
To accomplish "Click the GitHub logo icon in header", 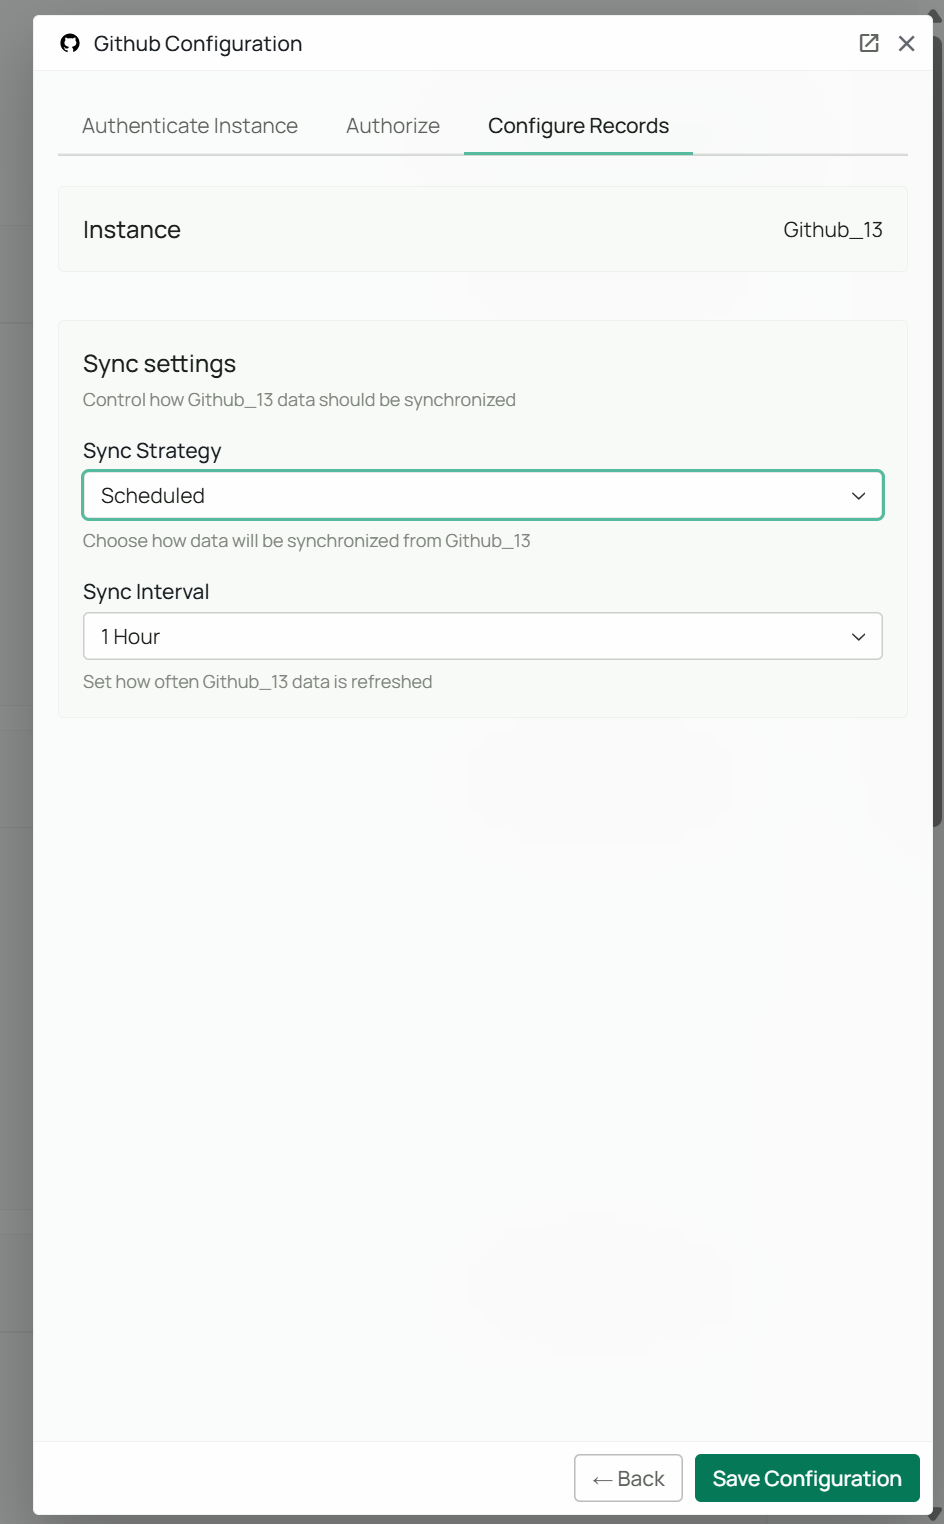I will 70,43.
